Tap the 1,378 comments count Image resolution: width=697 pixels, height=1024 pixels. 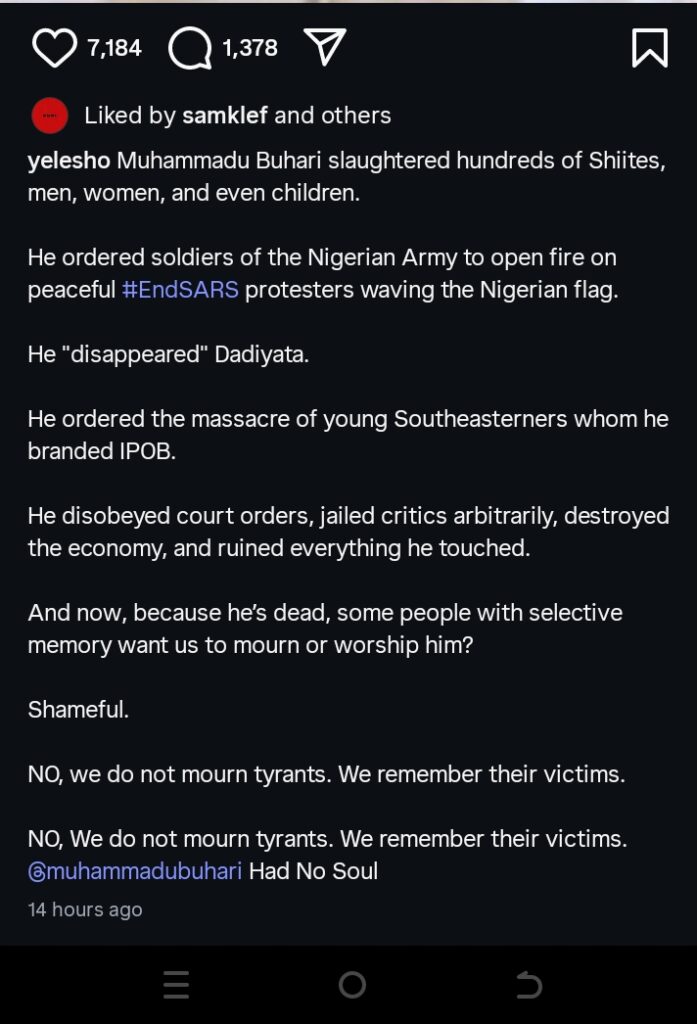pos(250,48)
